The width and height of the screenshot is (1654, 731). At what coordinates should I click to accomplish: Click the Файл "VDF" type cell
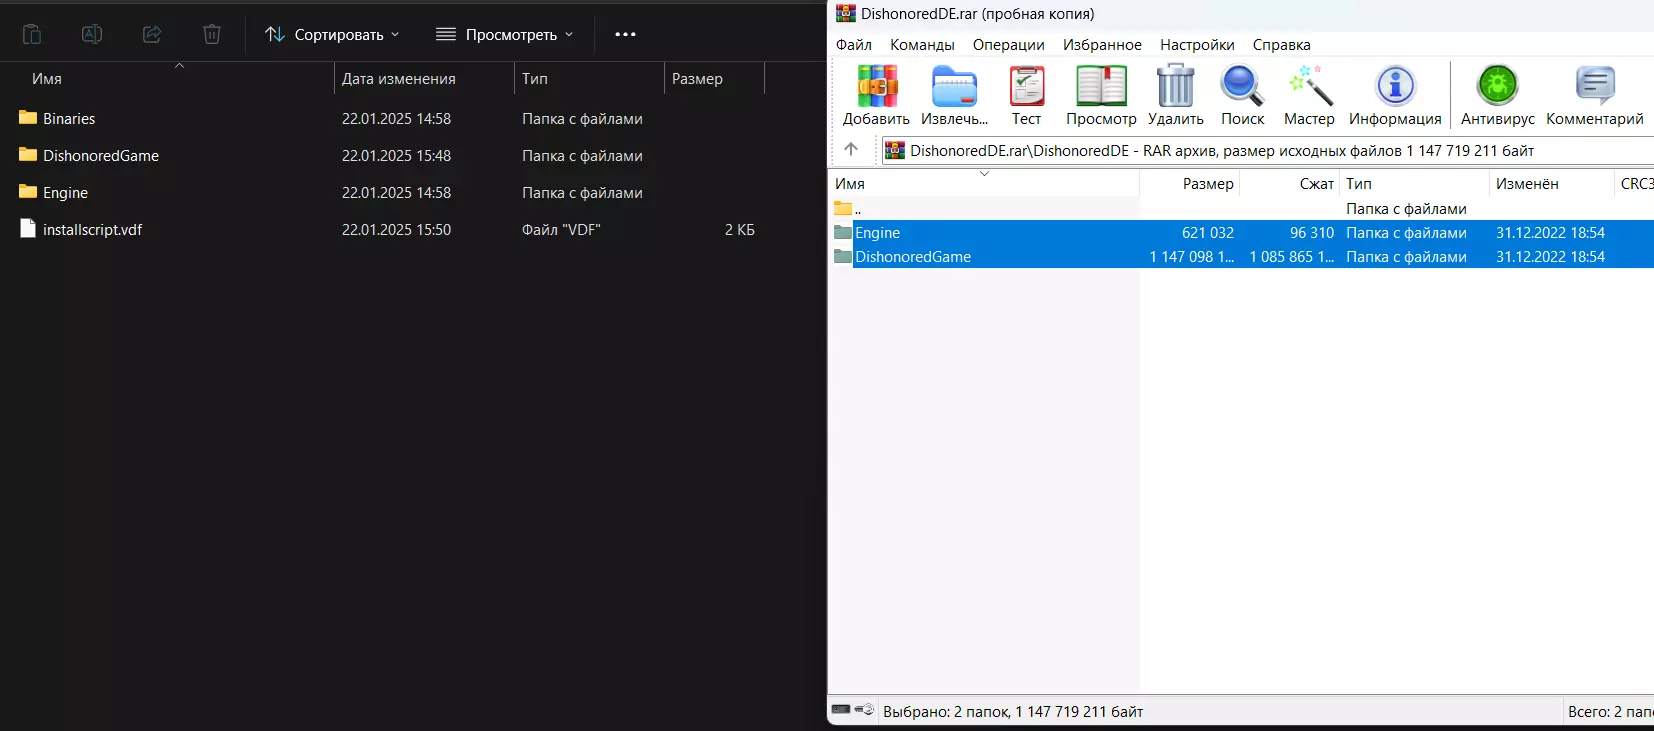561,230
